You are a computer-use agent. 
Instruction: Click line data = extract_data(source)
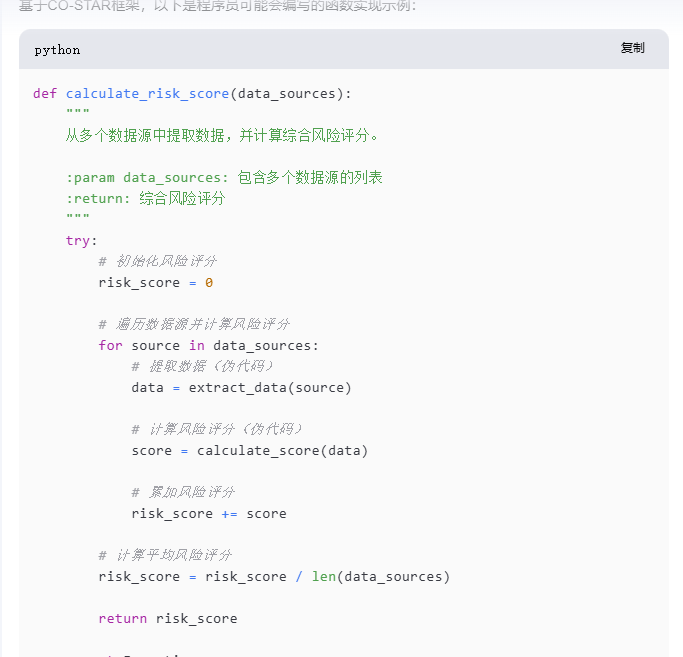point(241,387)
